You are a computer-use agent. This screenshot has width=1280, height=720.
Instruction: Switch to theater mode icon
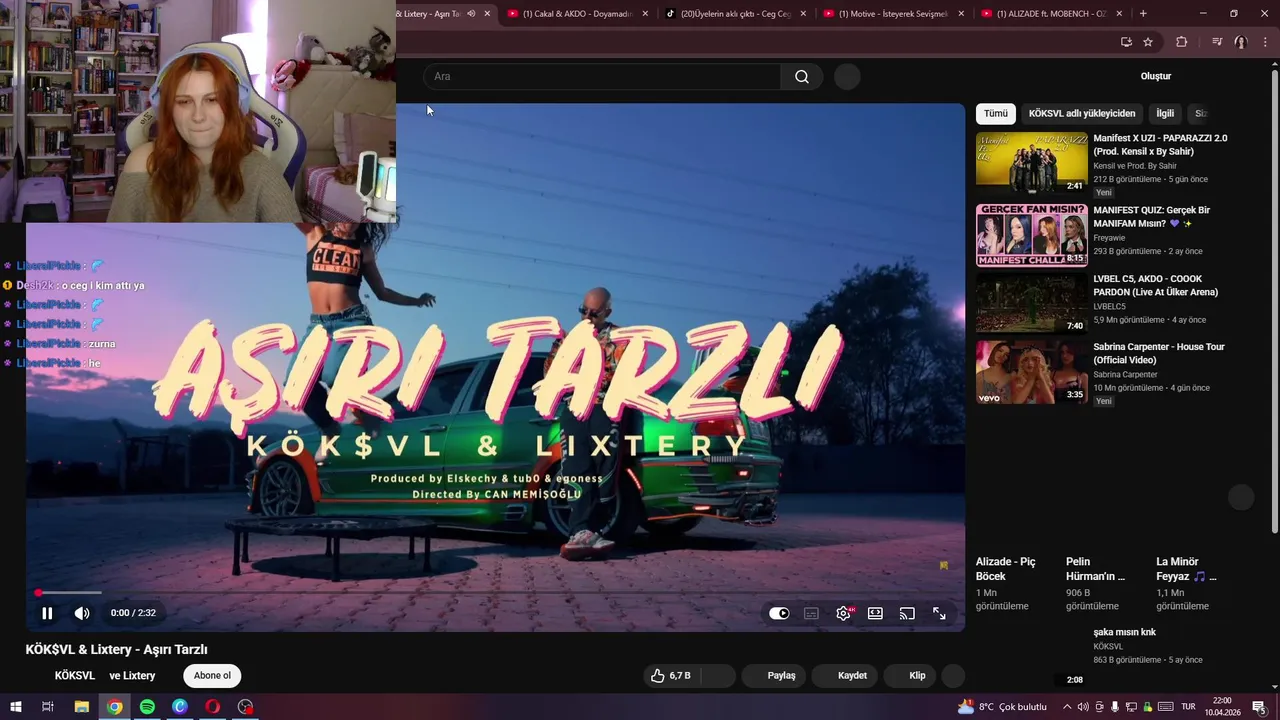coord(875,613)
